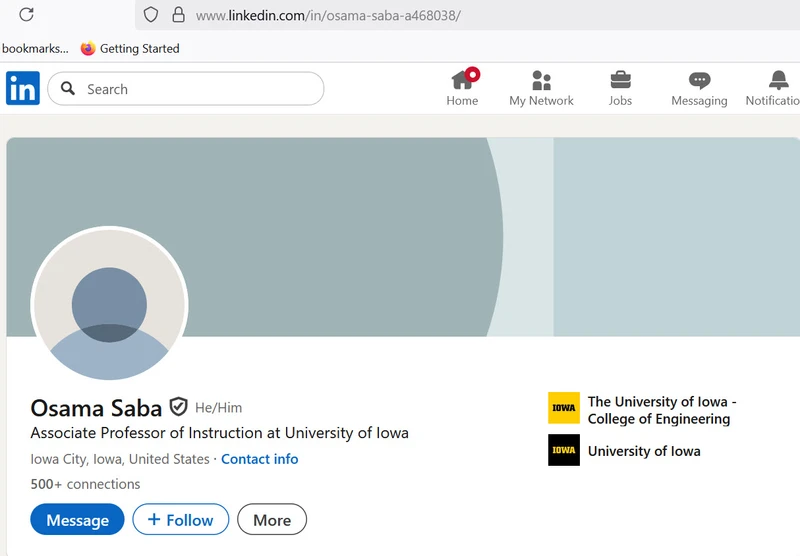800x556 pixels.
Task: Click the shield tracking protection icon
Action: point(151,15)
